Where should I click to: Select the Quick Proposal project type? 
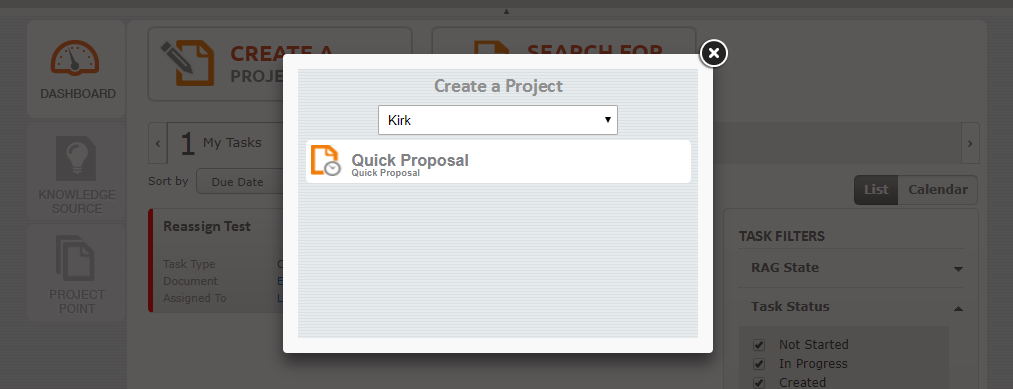(x=498, y=162)
